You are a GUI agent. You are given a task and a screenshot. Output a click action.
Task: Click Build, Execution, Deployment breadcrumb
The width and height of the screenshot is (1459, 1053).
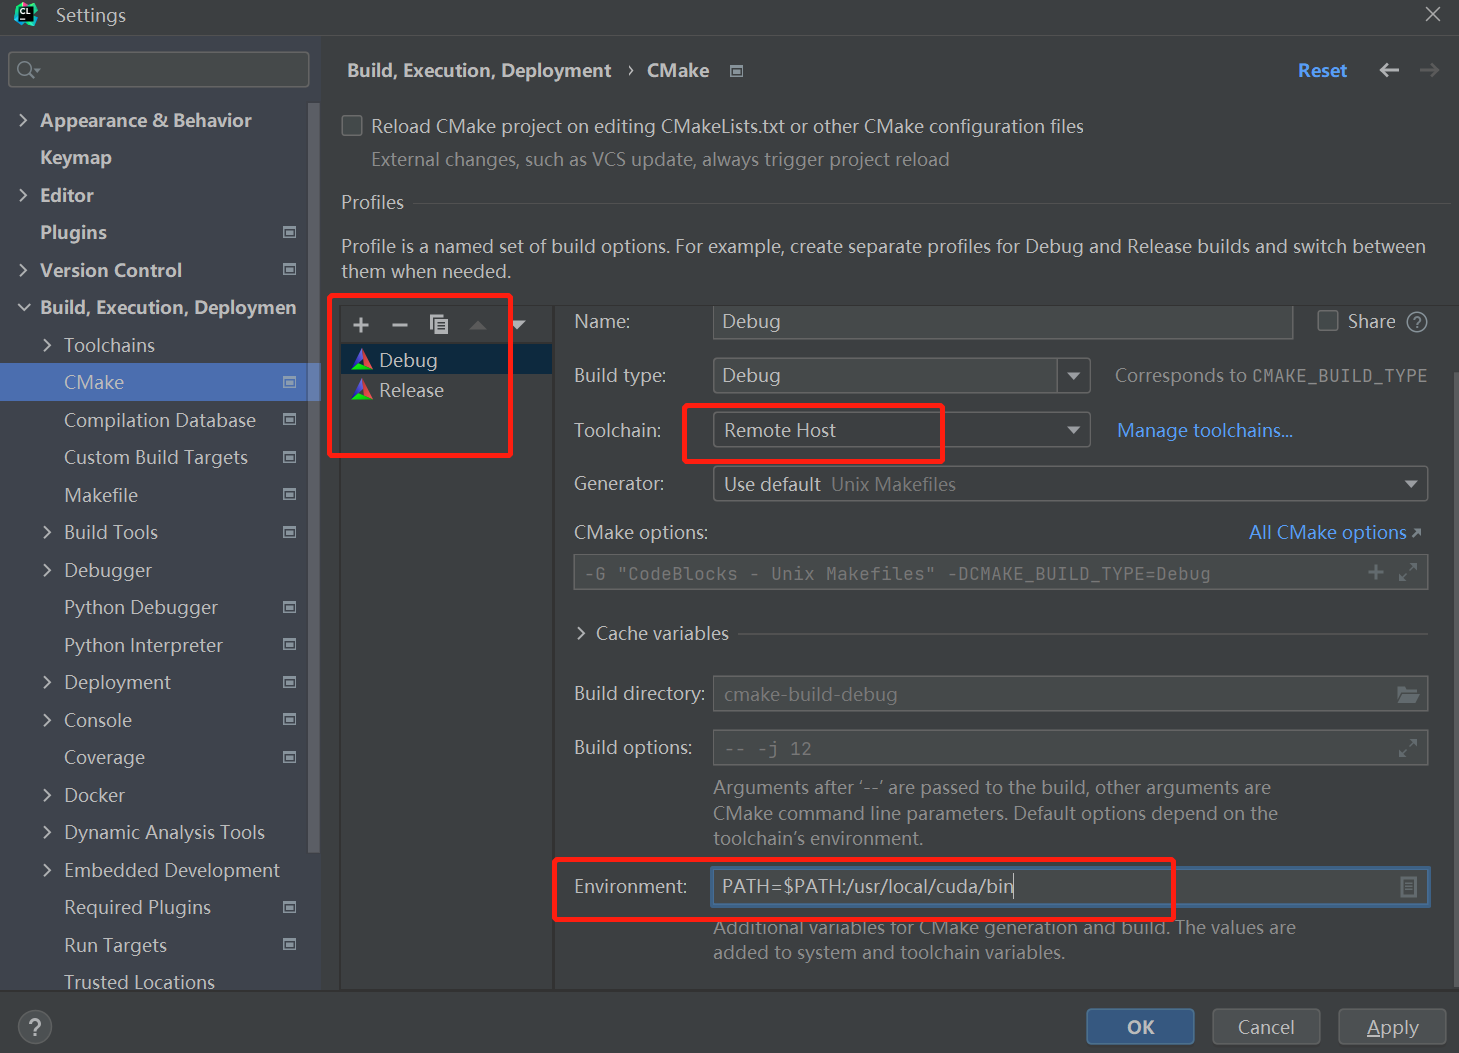click(x=479, y=70)
